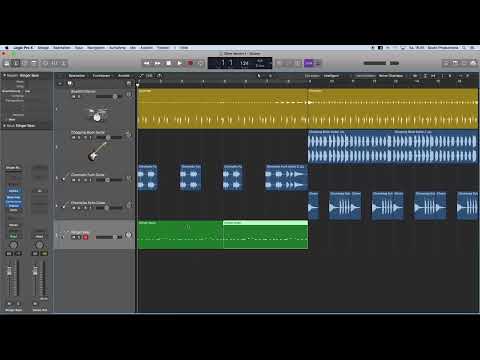Click the duplicate track button in header

pos(70,83)
